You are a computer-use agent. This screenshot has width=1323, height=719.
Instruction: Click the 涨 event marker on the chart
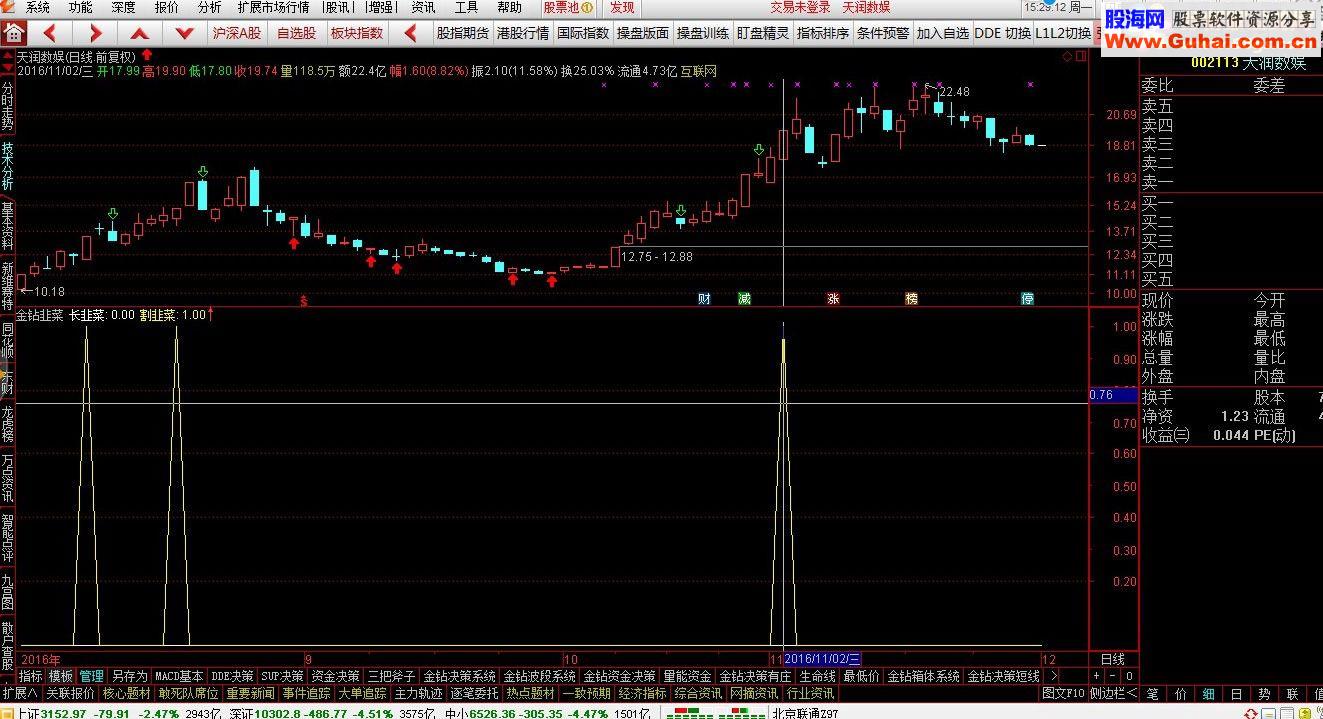pos(833,298)
